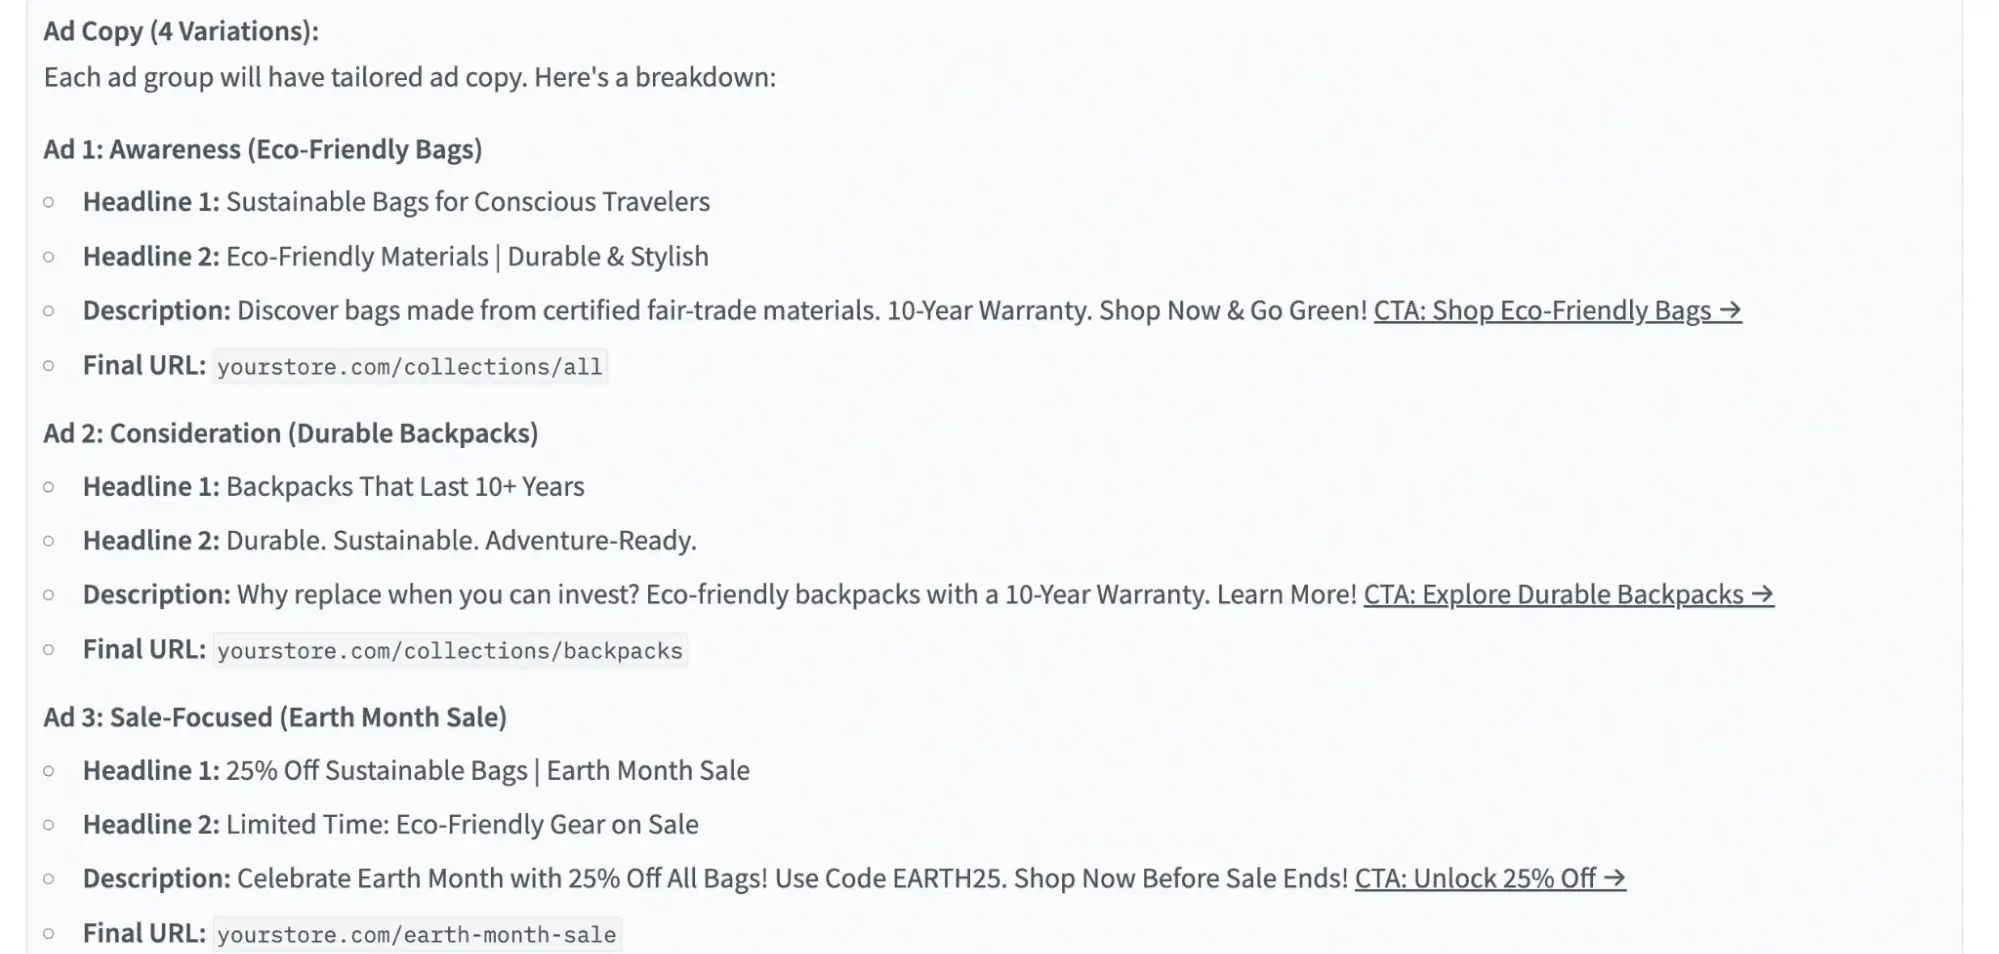The height and width of the screenshot is (954, 1999).
Task: Click 'Limited Time: Eco-Friendly Gear on Sale' headline
Action: (x=462, y=825)
